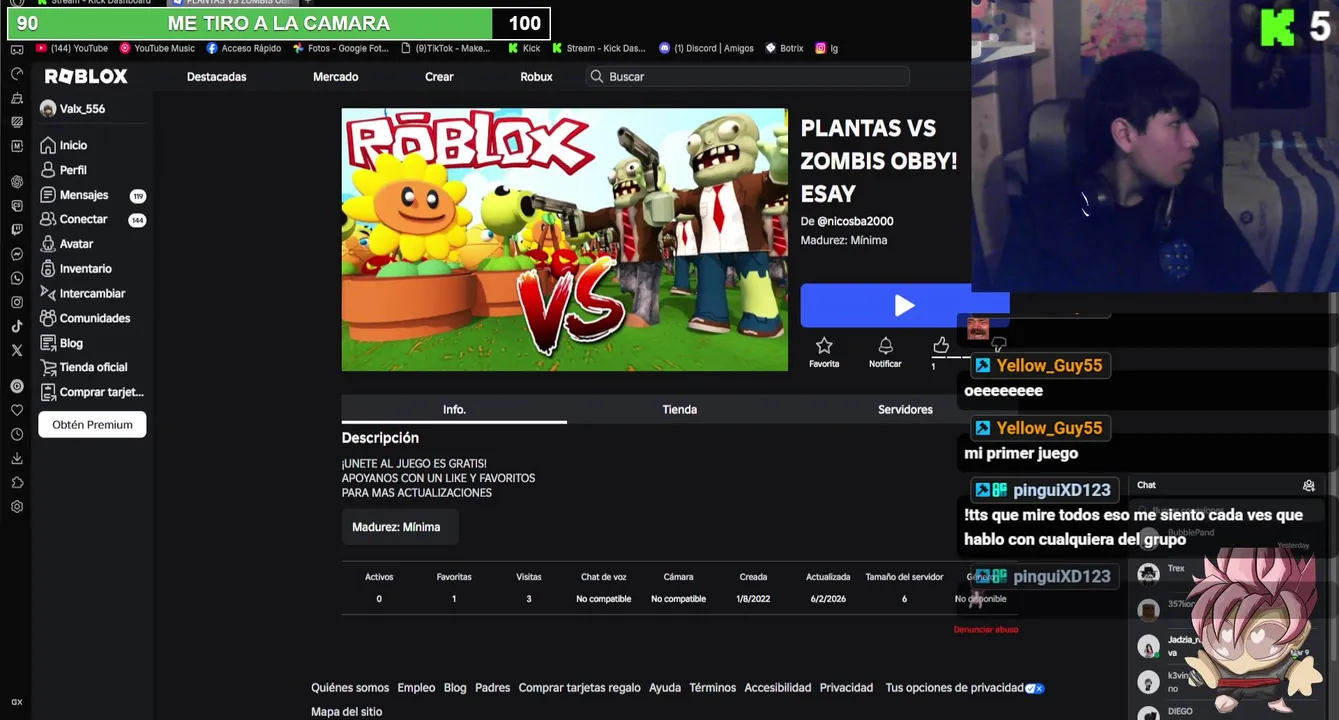Switch to the Info. tab
Image resolution: width=1339 pixels, height=720 pixels.
[x=454, y=409]
